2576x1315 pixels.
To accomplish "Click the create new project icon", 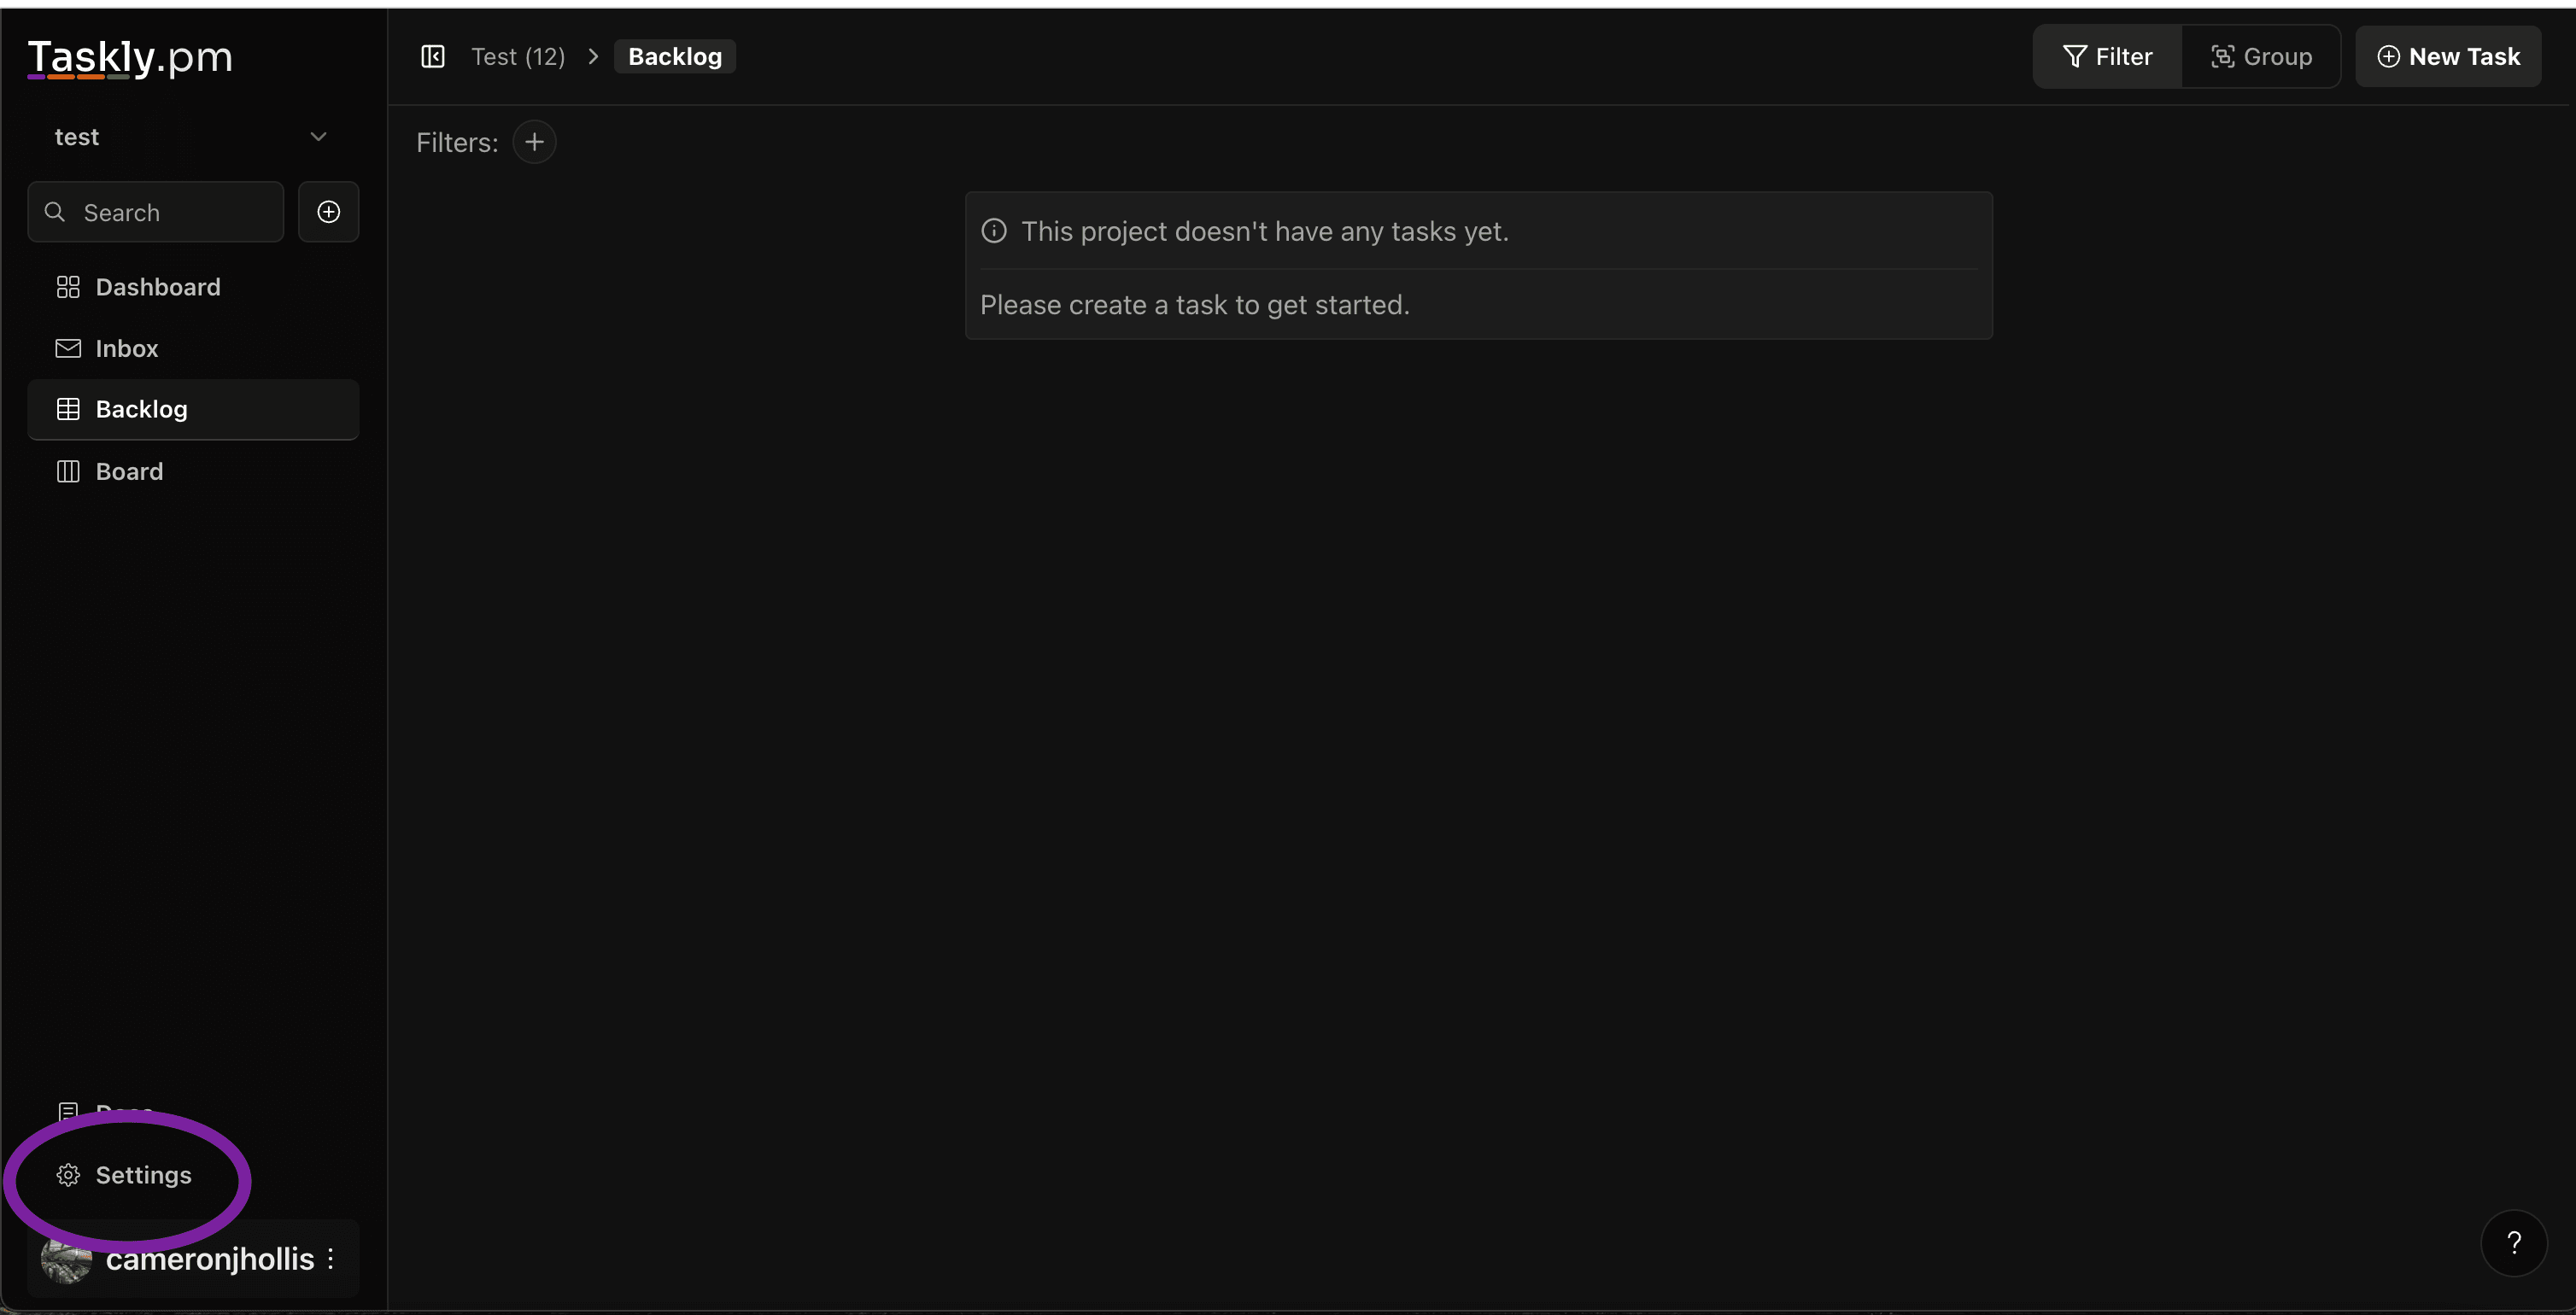I will coord(329,212).
